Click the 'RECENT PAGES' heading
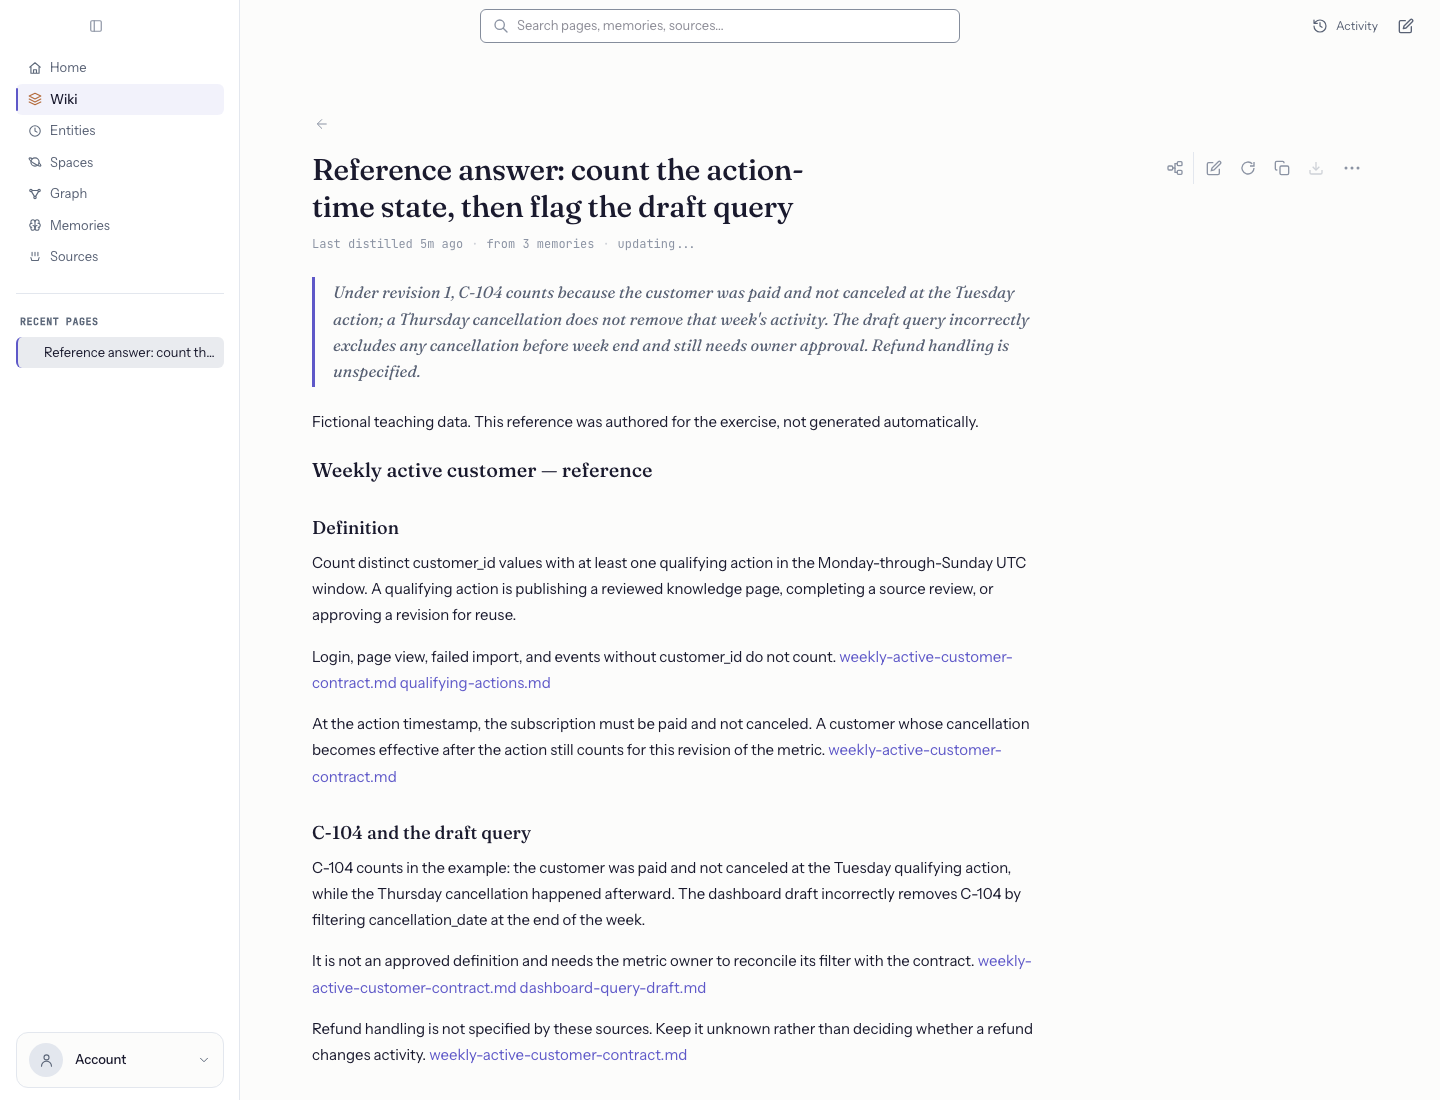 [59, 322]
